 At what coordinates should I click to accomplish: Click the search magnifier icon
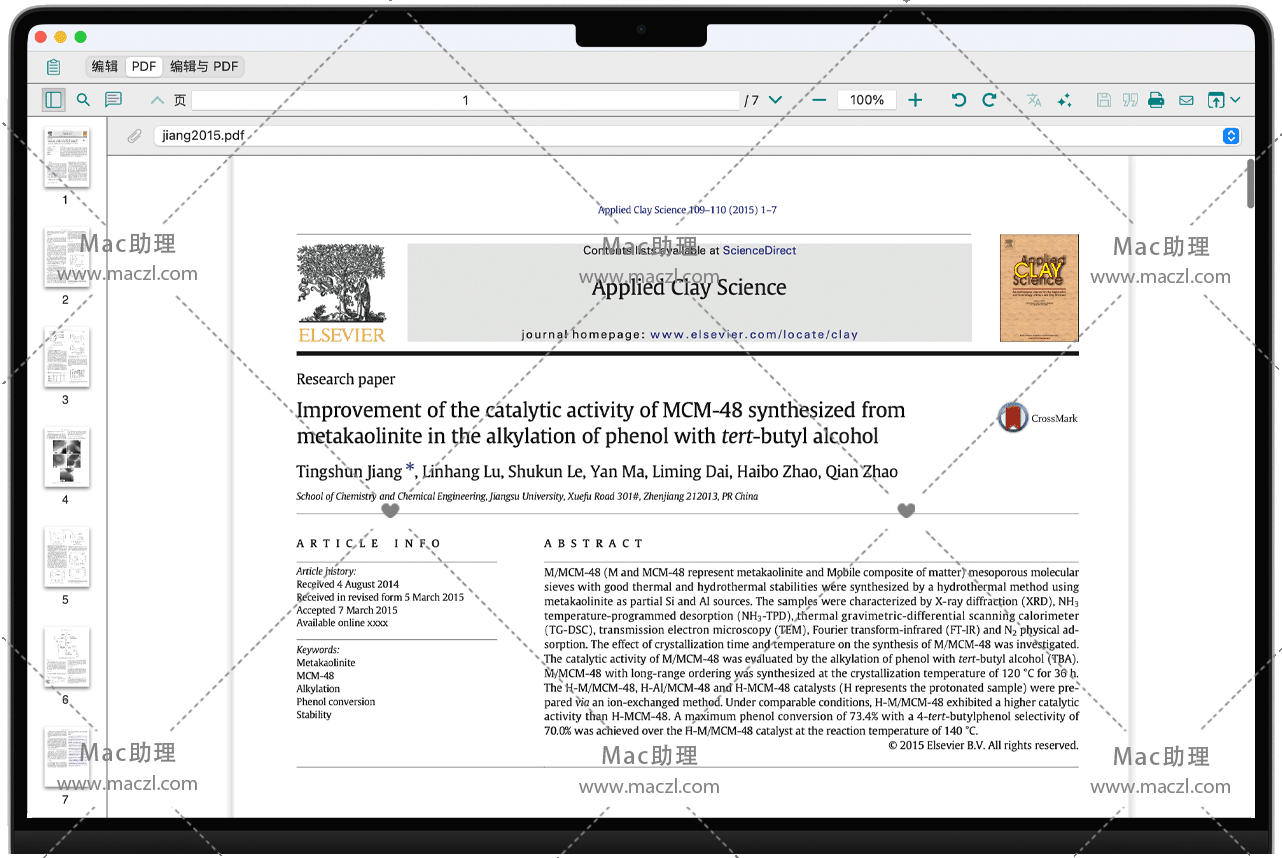tap(84, 100)
